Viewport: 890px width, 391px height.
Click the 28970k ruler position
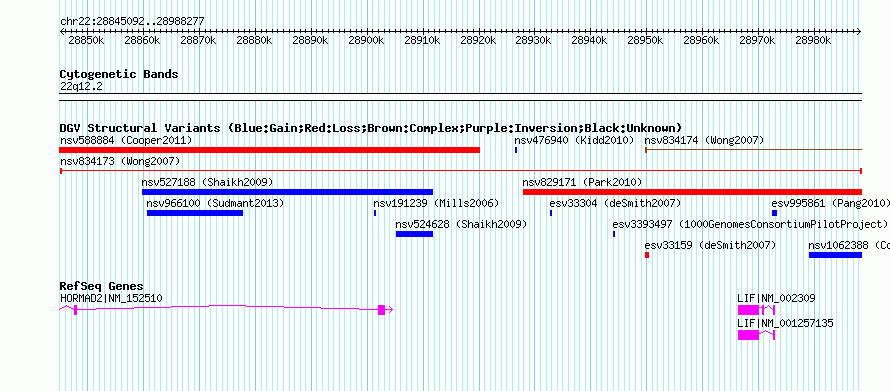758,40
